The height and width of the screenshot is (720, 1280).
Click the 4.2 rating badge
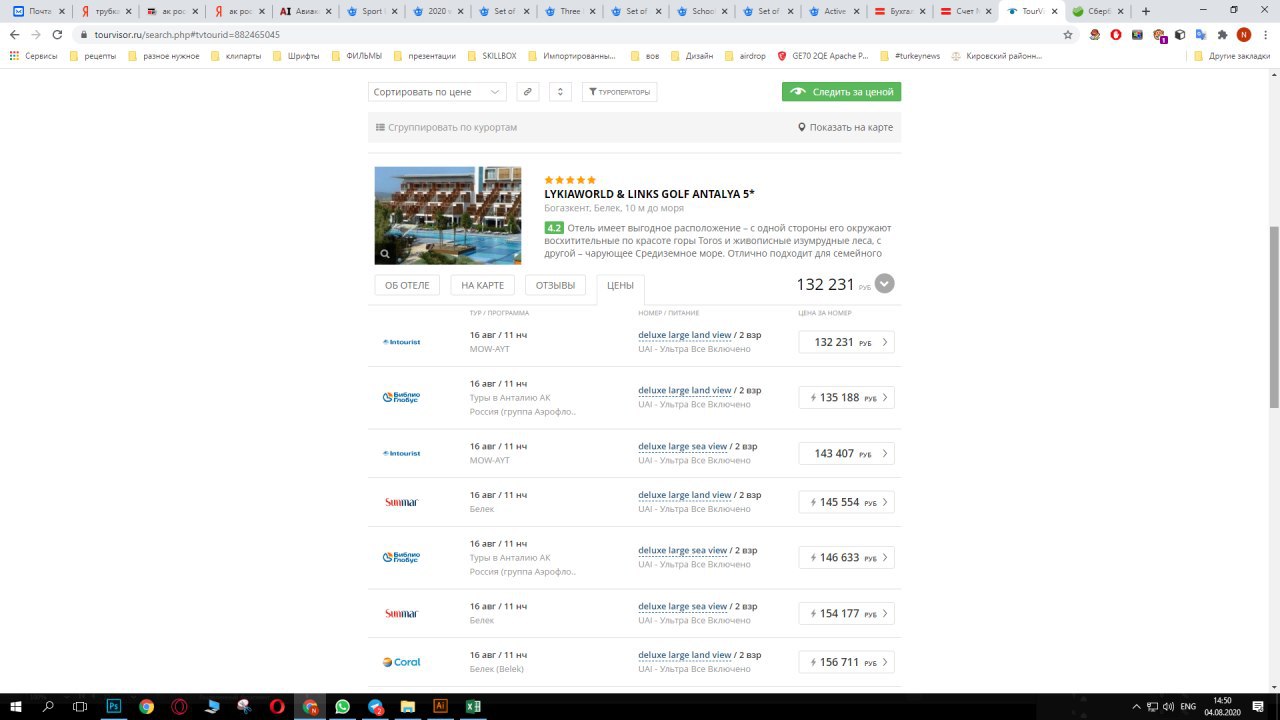554,228
